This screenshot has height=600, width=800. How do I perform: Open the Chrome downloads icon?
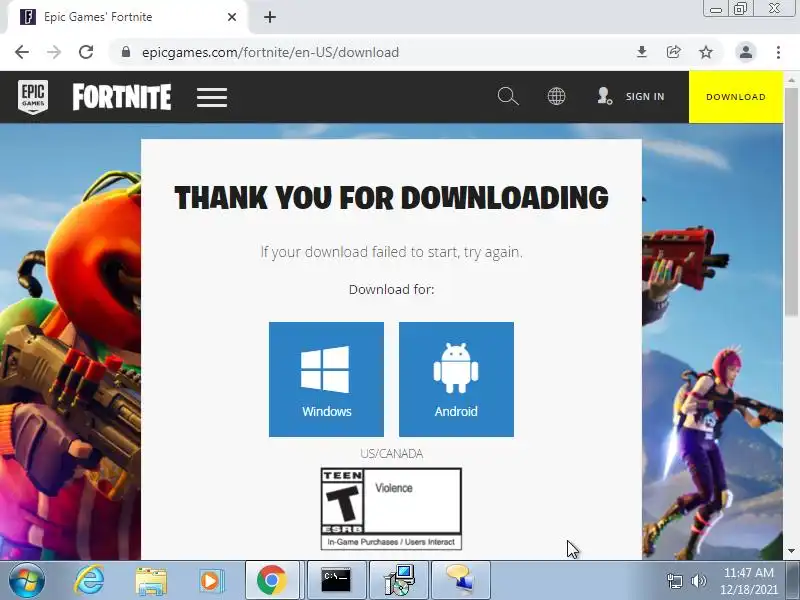click(642, 52)
